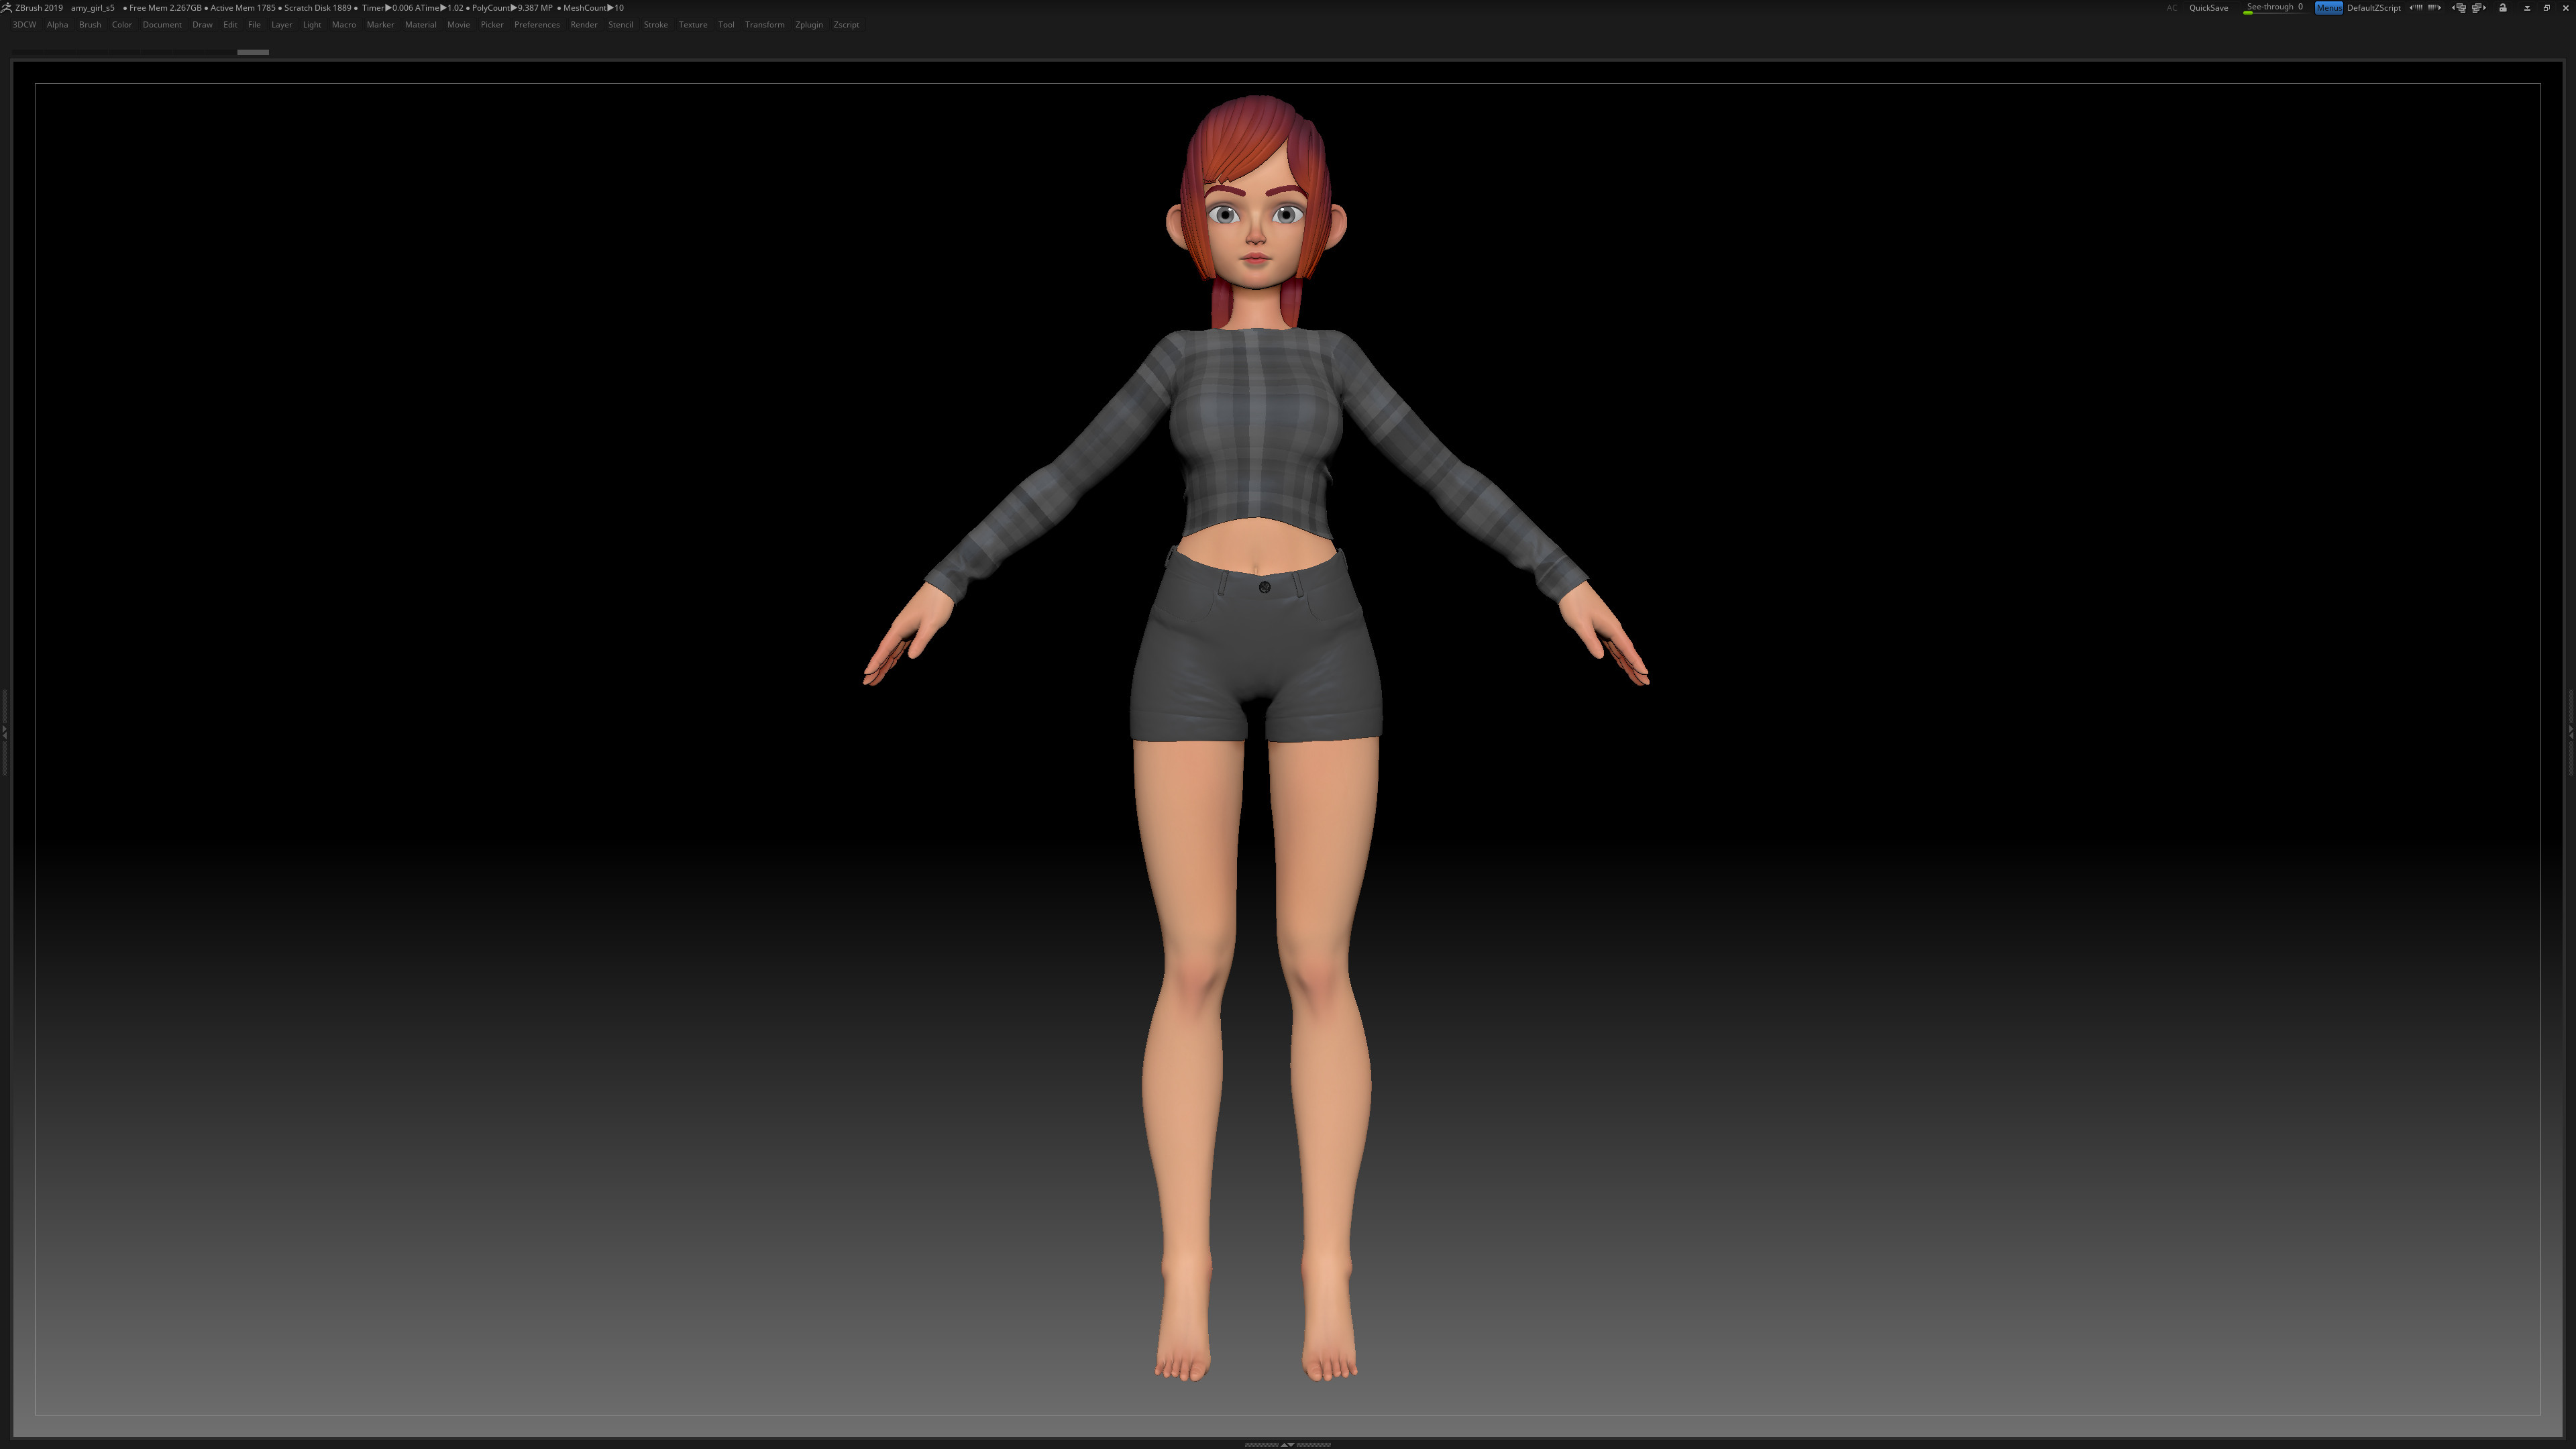
Task: Click the 'Free Mem 2.267GB' status text
Action: coord(165,8)
